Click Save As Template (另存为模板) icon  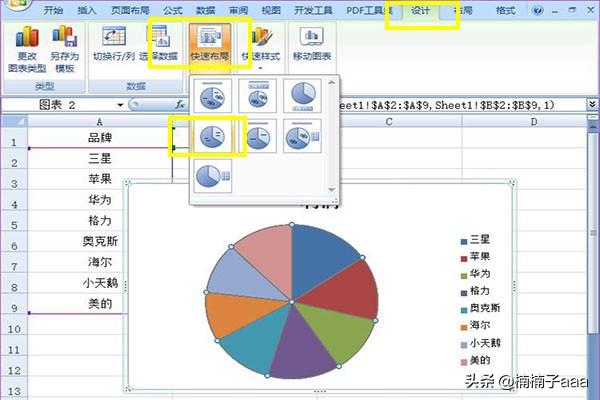(x=65, y=38)
